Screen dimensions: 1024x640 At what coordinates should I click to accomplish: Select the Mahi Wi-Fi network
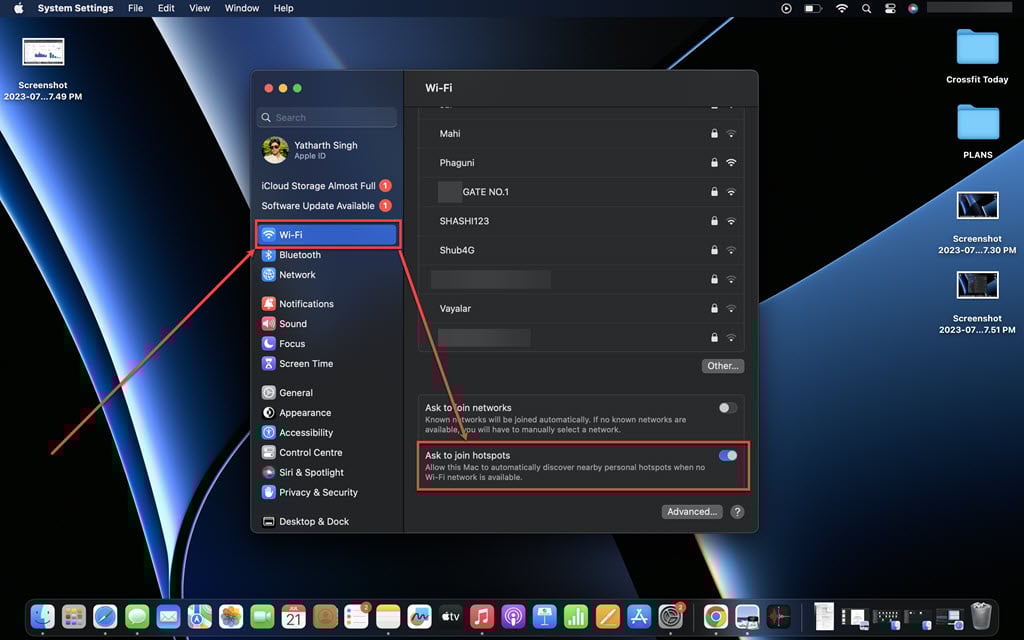pyautogui.click(x=581, y=133)
